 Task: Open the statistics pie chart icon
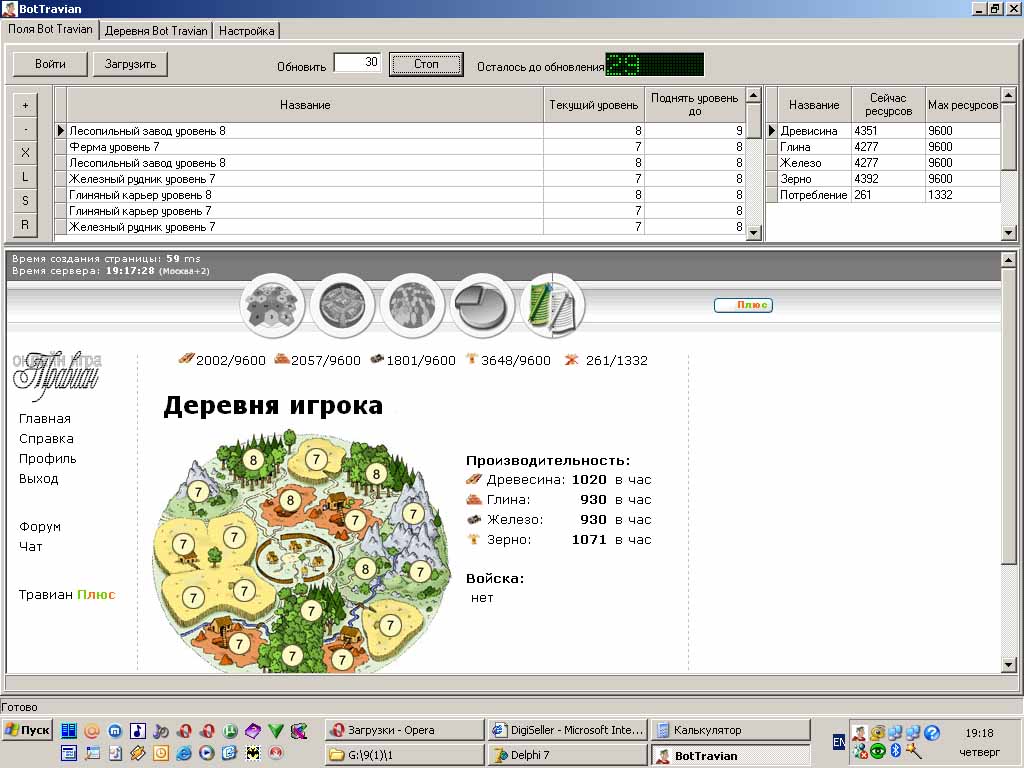pos(483,305)
